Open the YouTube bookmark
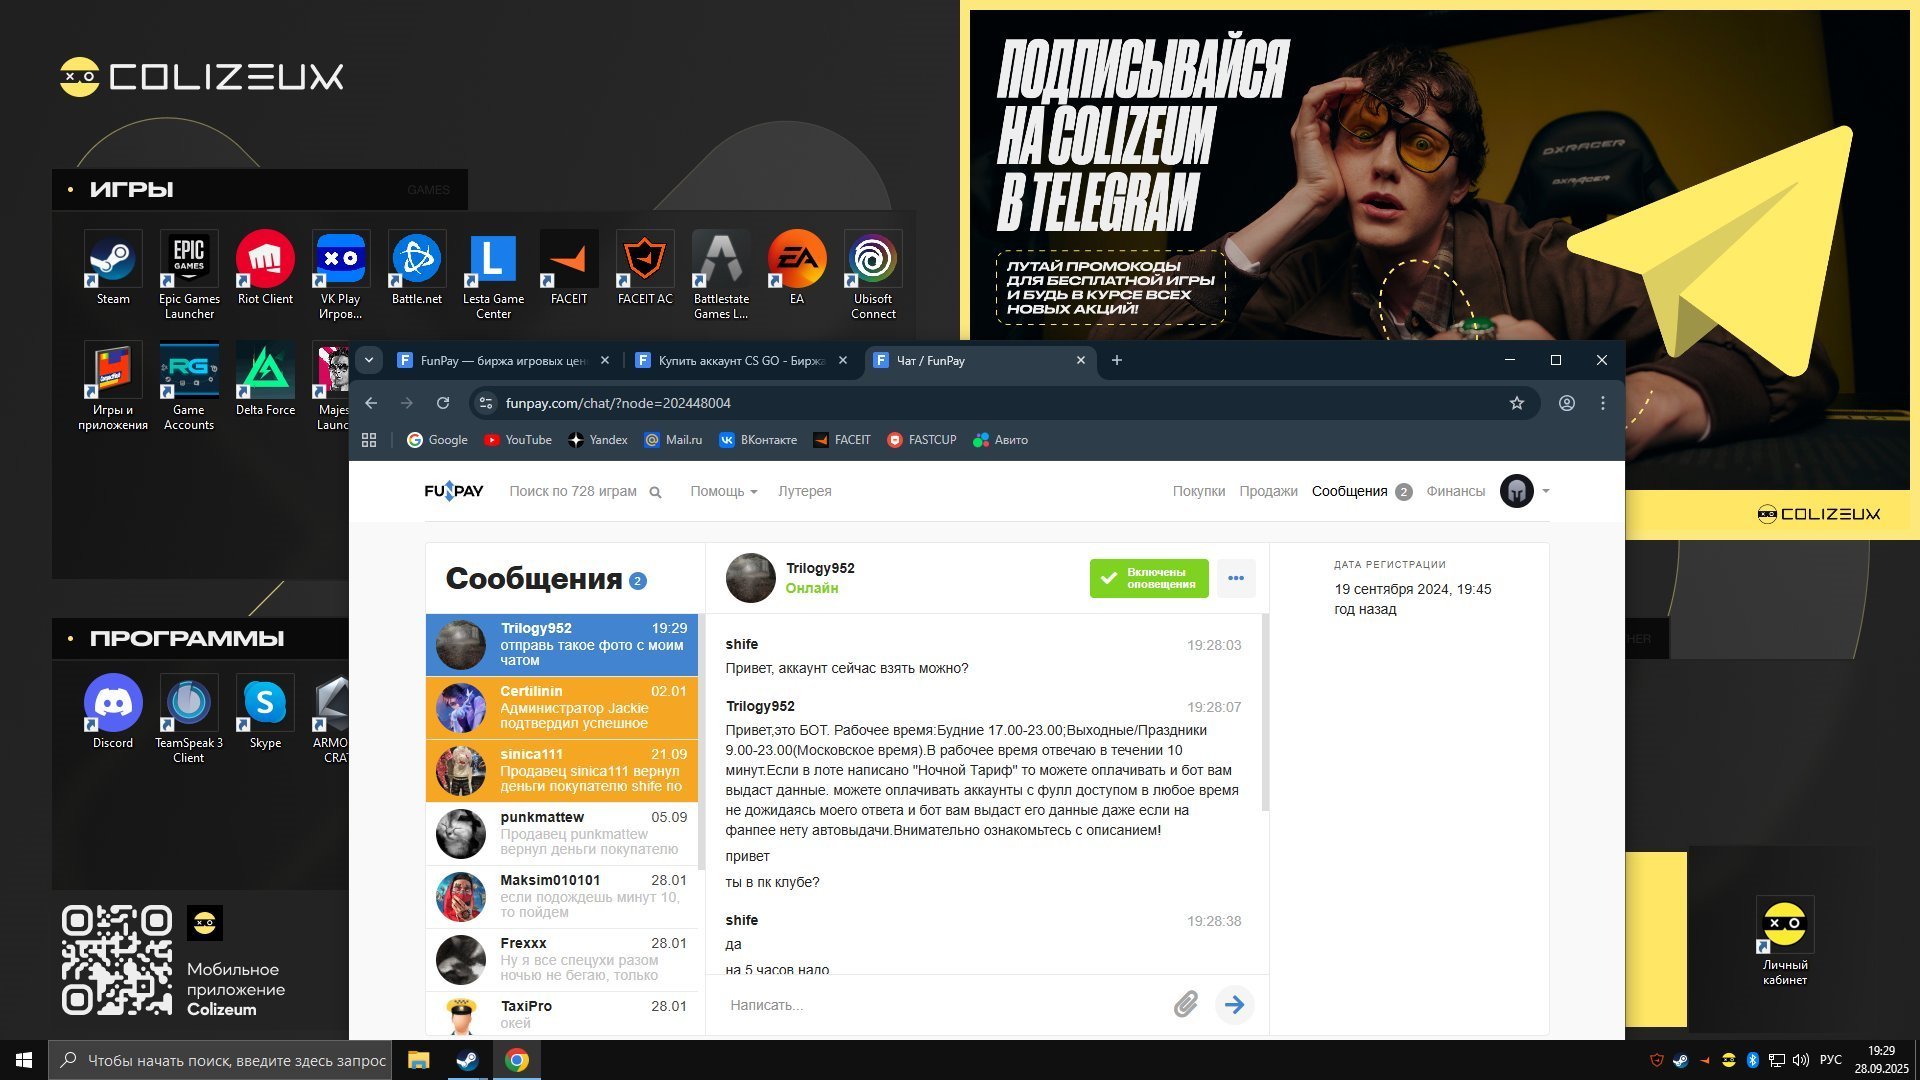The width and height of the screenshot is (1920, 1080). [x=518, y=440]
